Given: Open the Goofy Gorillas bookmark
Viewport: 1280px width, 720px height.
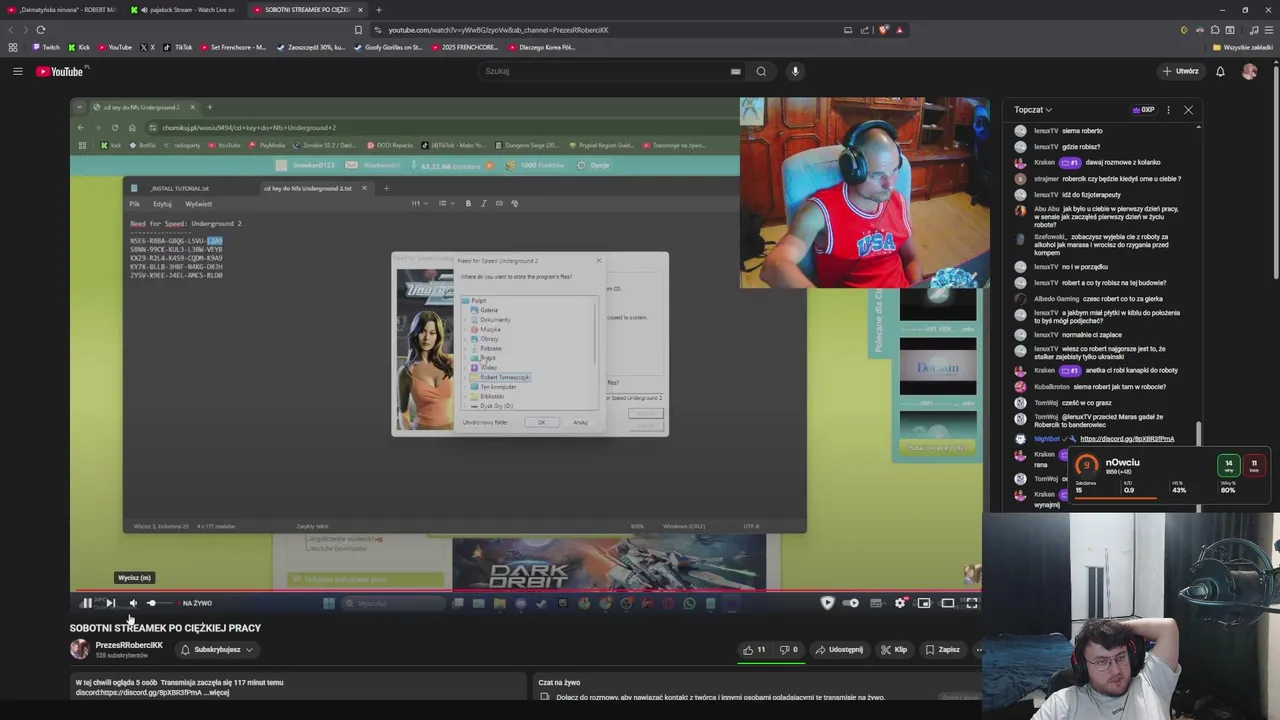Looking at the screenshot, I should [x=388, y=47].
